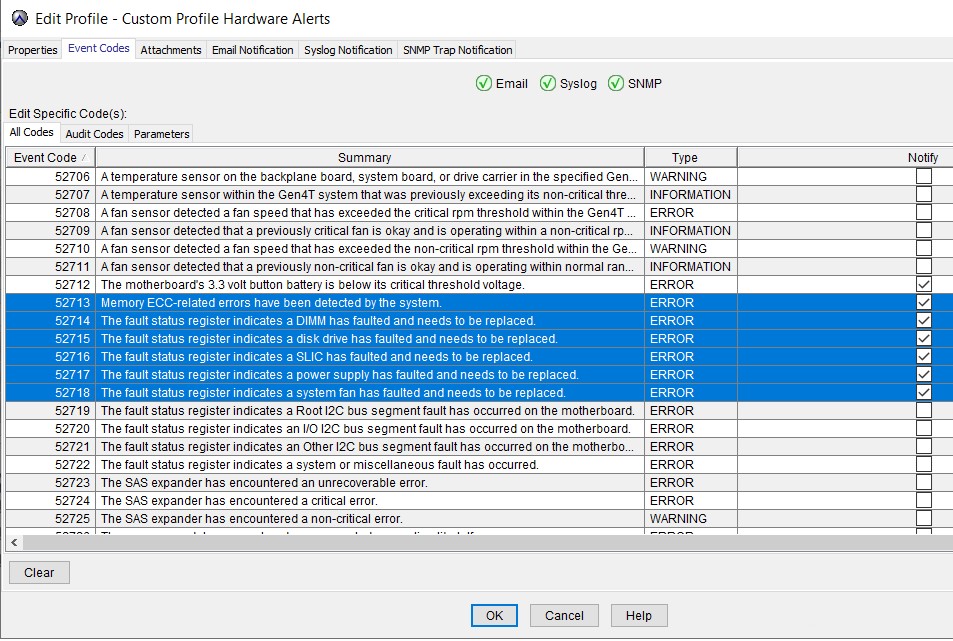The image size is (953, 641).
Task: Toggle the SNMP green check icon
Action: [616, 83]
